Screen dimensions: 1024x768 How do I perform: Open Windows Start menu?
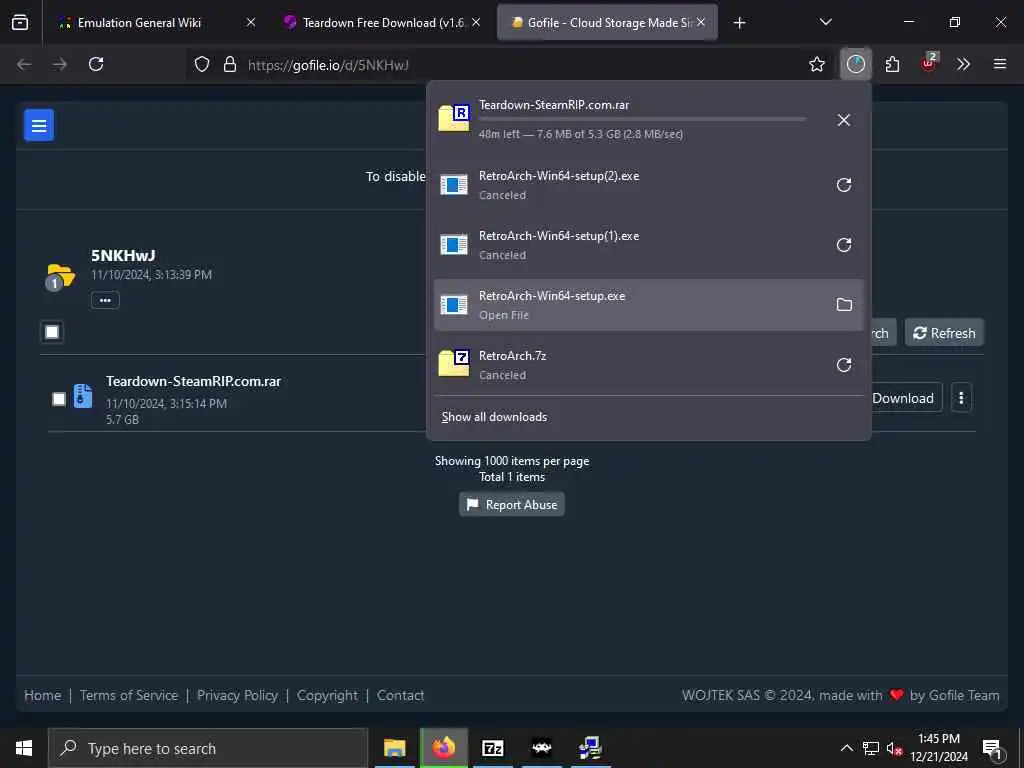pyautogui.click(x=24, y=748)
